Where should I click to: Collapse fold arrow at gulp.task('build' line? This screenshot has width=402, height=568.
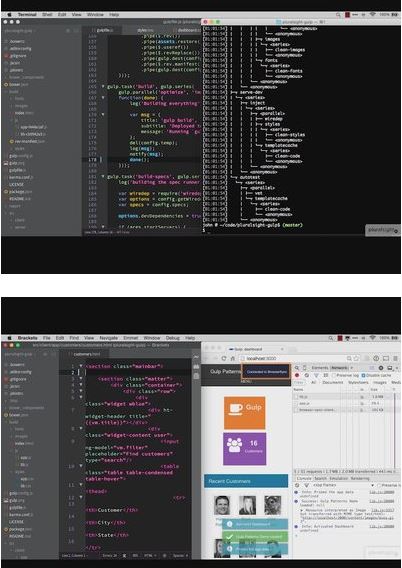click(x=103, y=87)
